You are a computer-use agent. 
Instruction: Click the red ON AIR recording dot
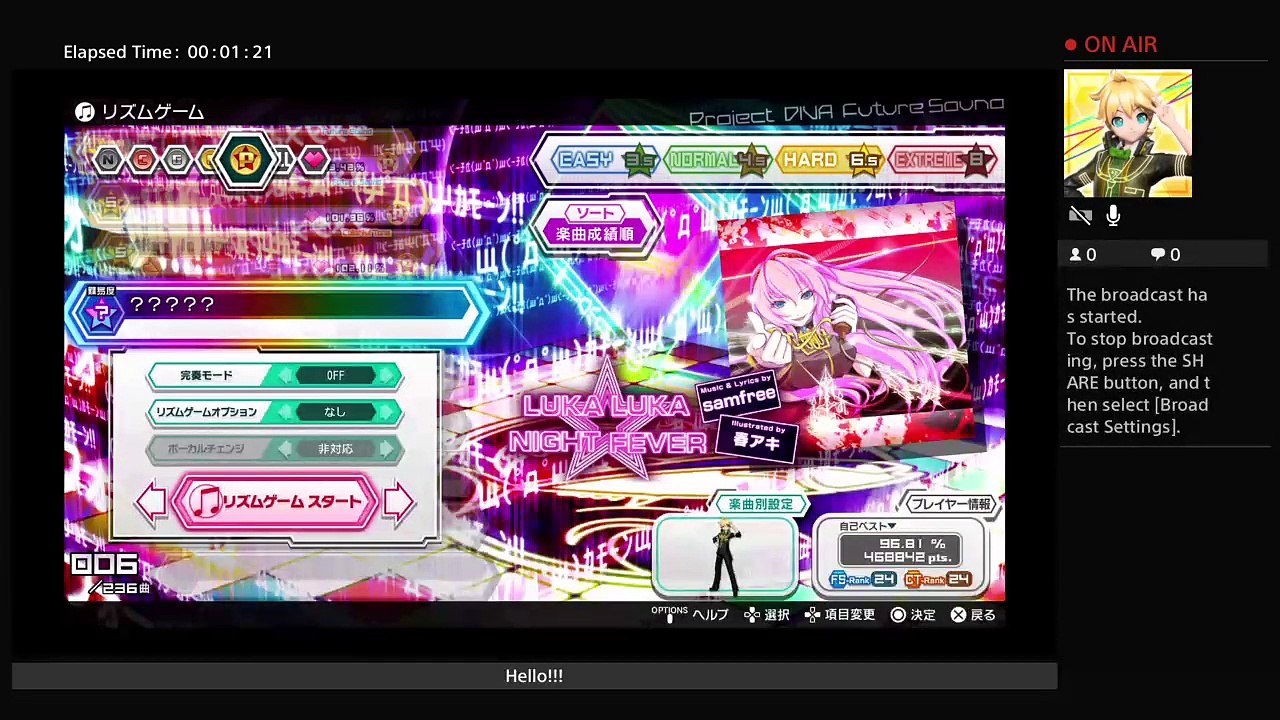click(1071, 45)
